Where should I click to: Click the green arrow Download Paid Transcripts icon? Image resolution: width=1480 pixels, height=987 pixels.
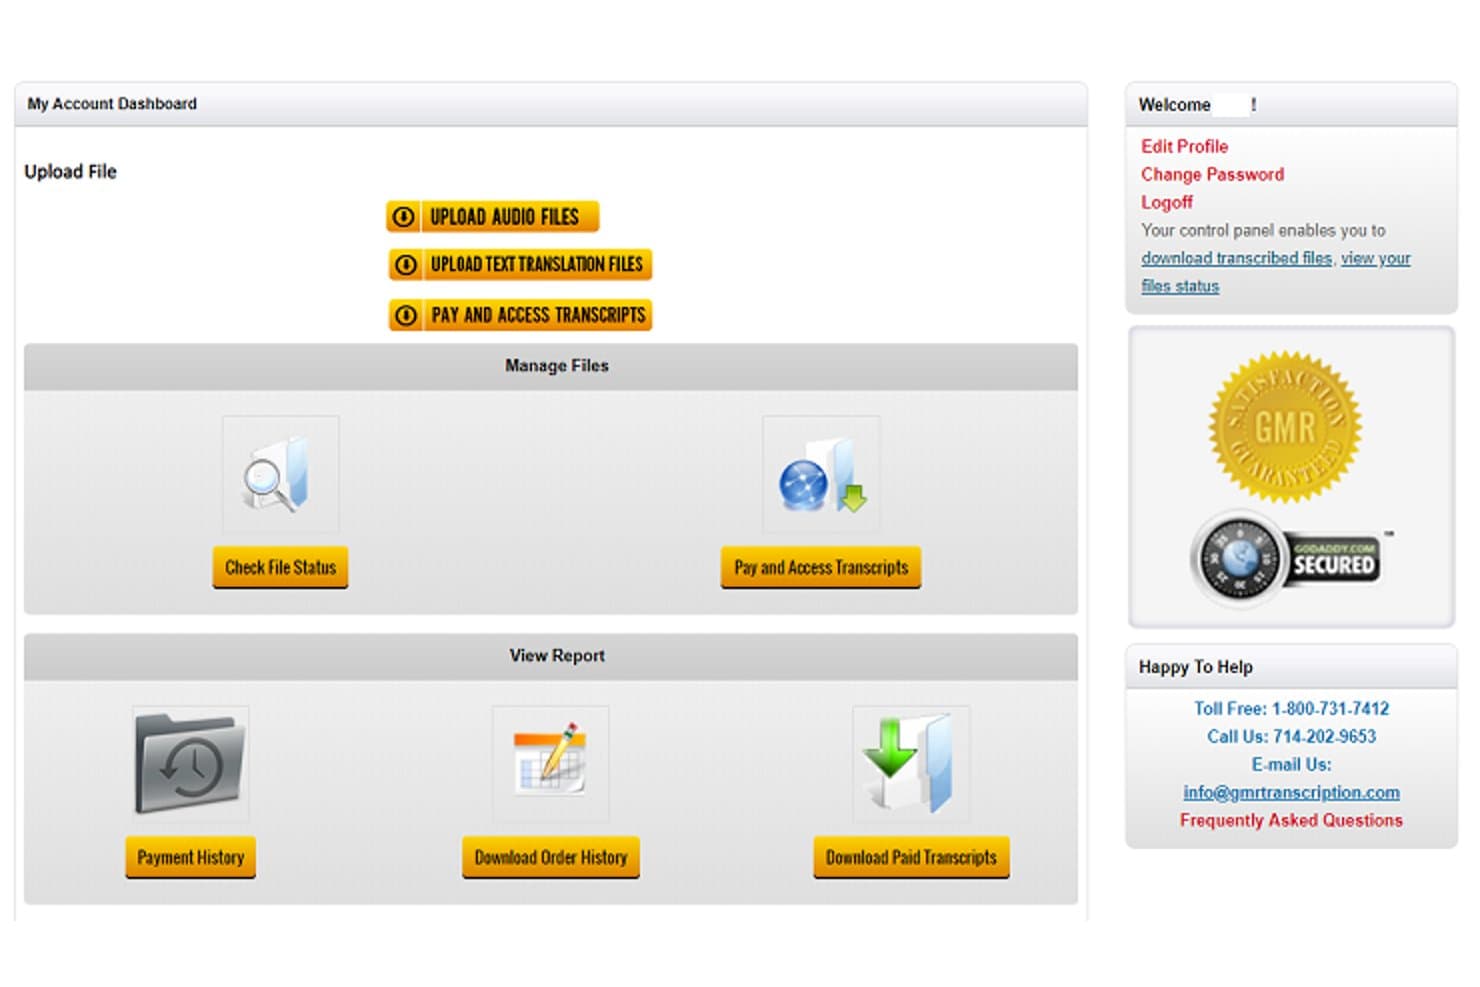911,764
